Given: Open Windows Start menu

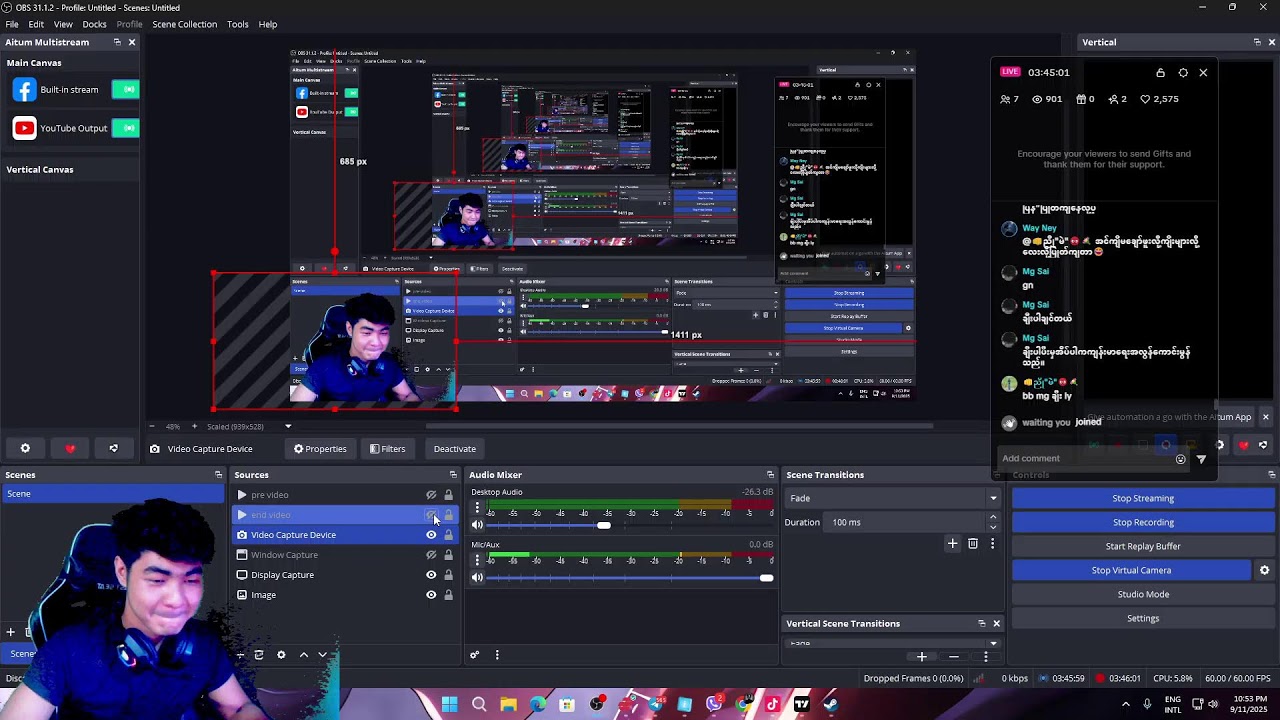Looking at the screenshot, I should pyautogui.click(x=449, y=704).
